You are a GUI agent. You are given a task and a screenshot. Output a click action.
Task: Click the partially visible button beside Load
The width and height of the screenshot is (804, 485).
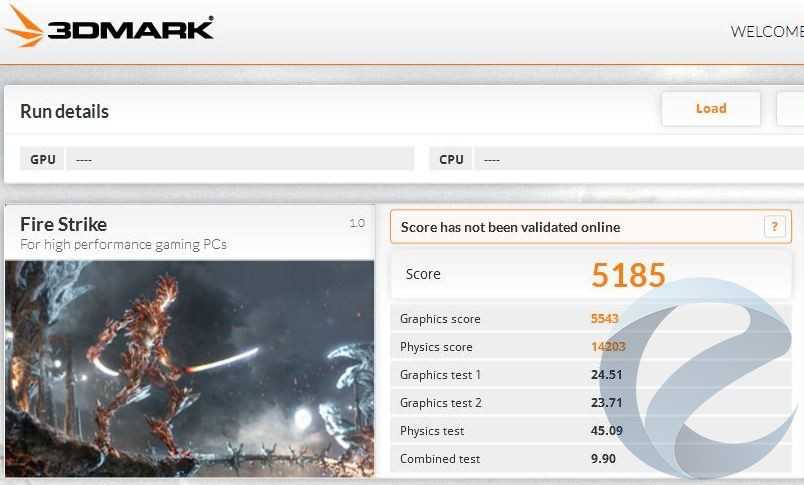point(791,109)
